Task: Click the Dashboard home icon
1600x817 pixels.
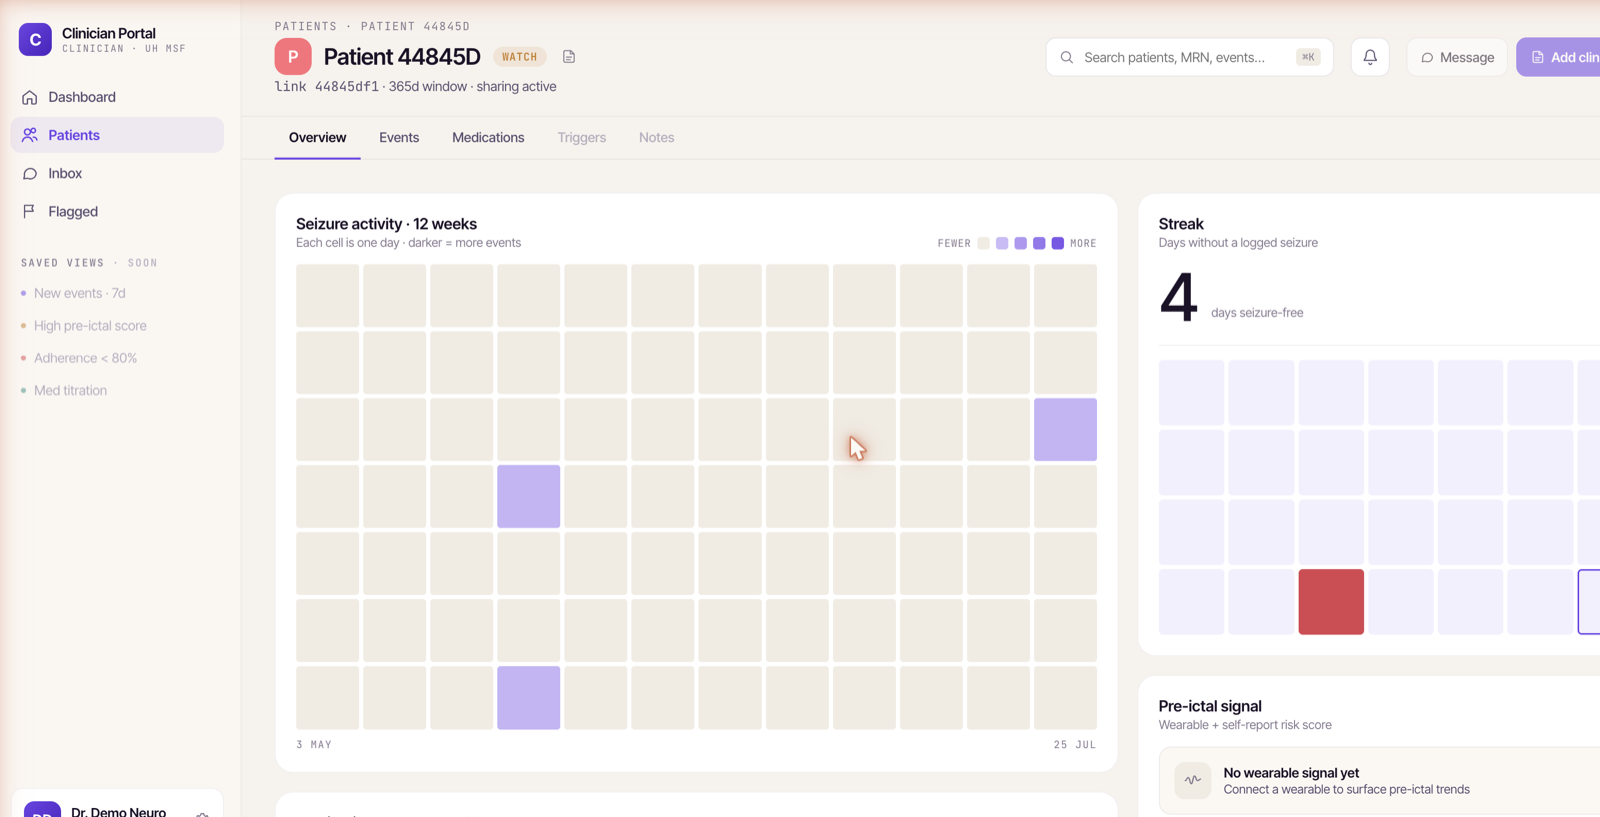Action: point(30,97)
